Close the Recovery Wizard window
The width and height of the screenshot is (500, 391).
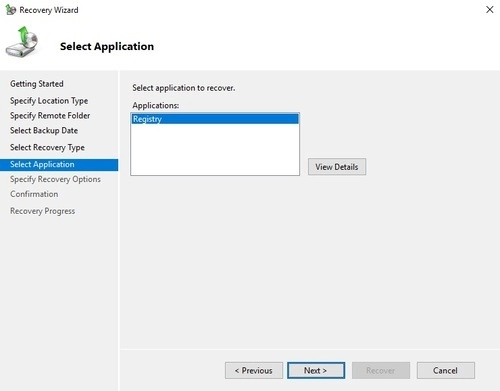(x=489, y=9)
